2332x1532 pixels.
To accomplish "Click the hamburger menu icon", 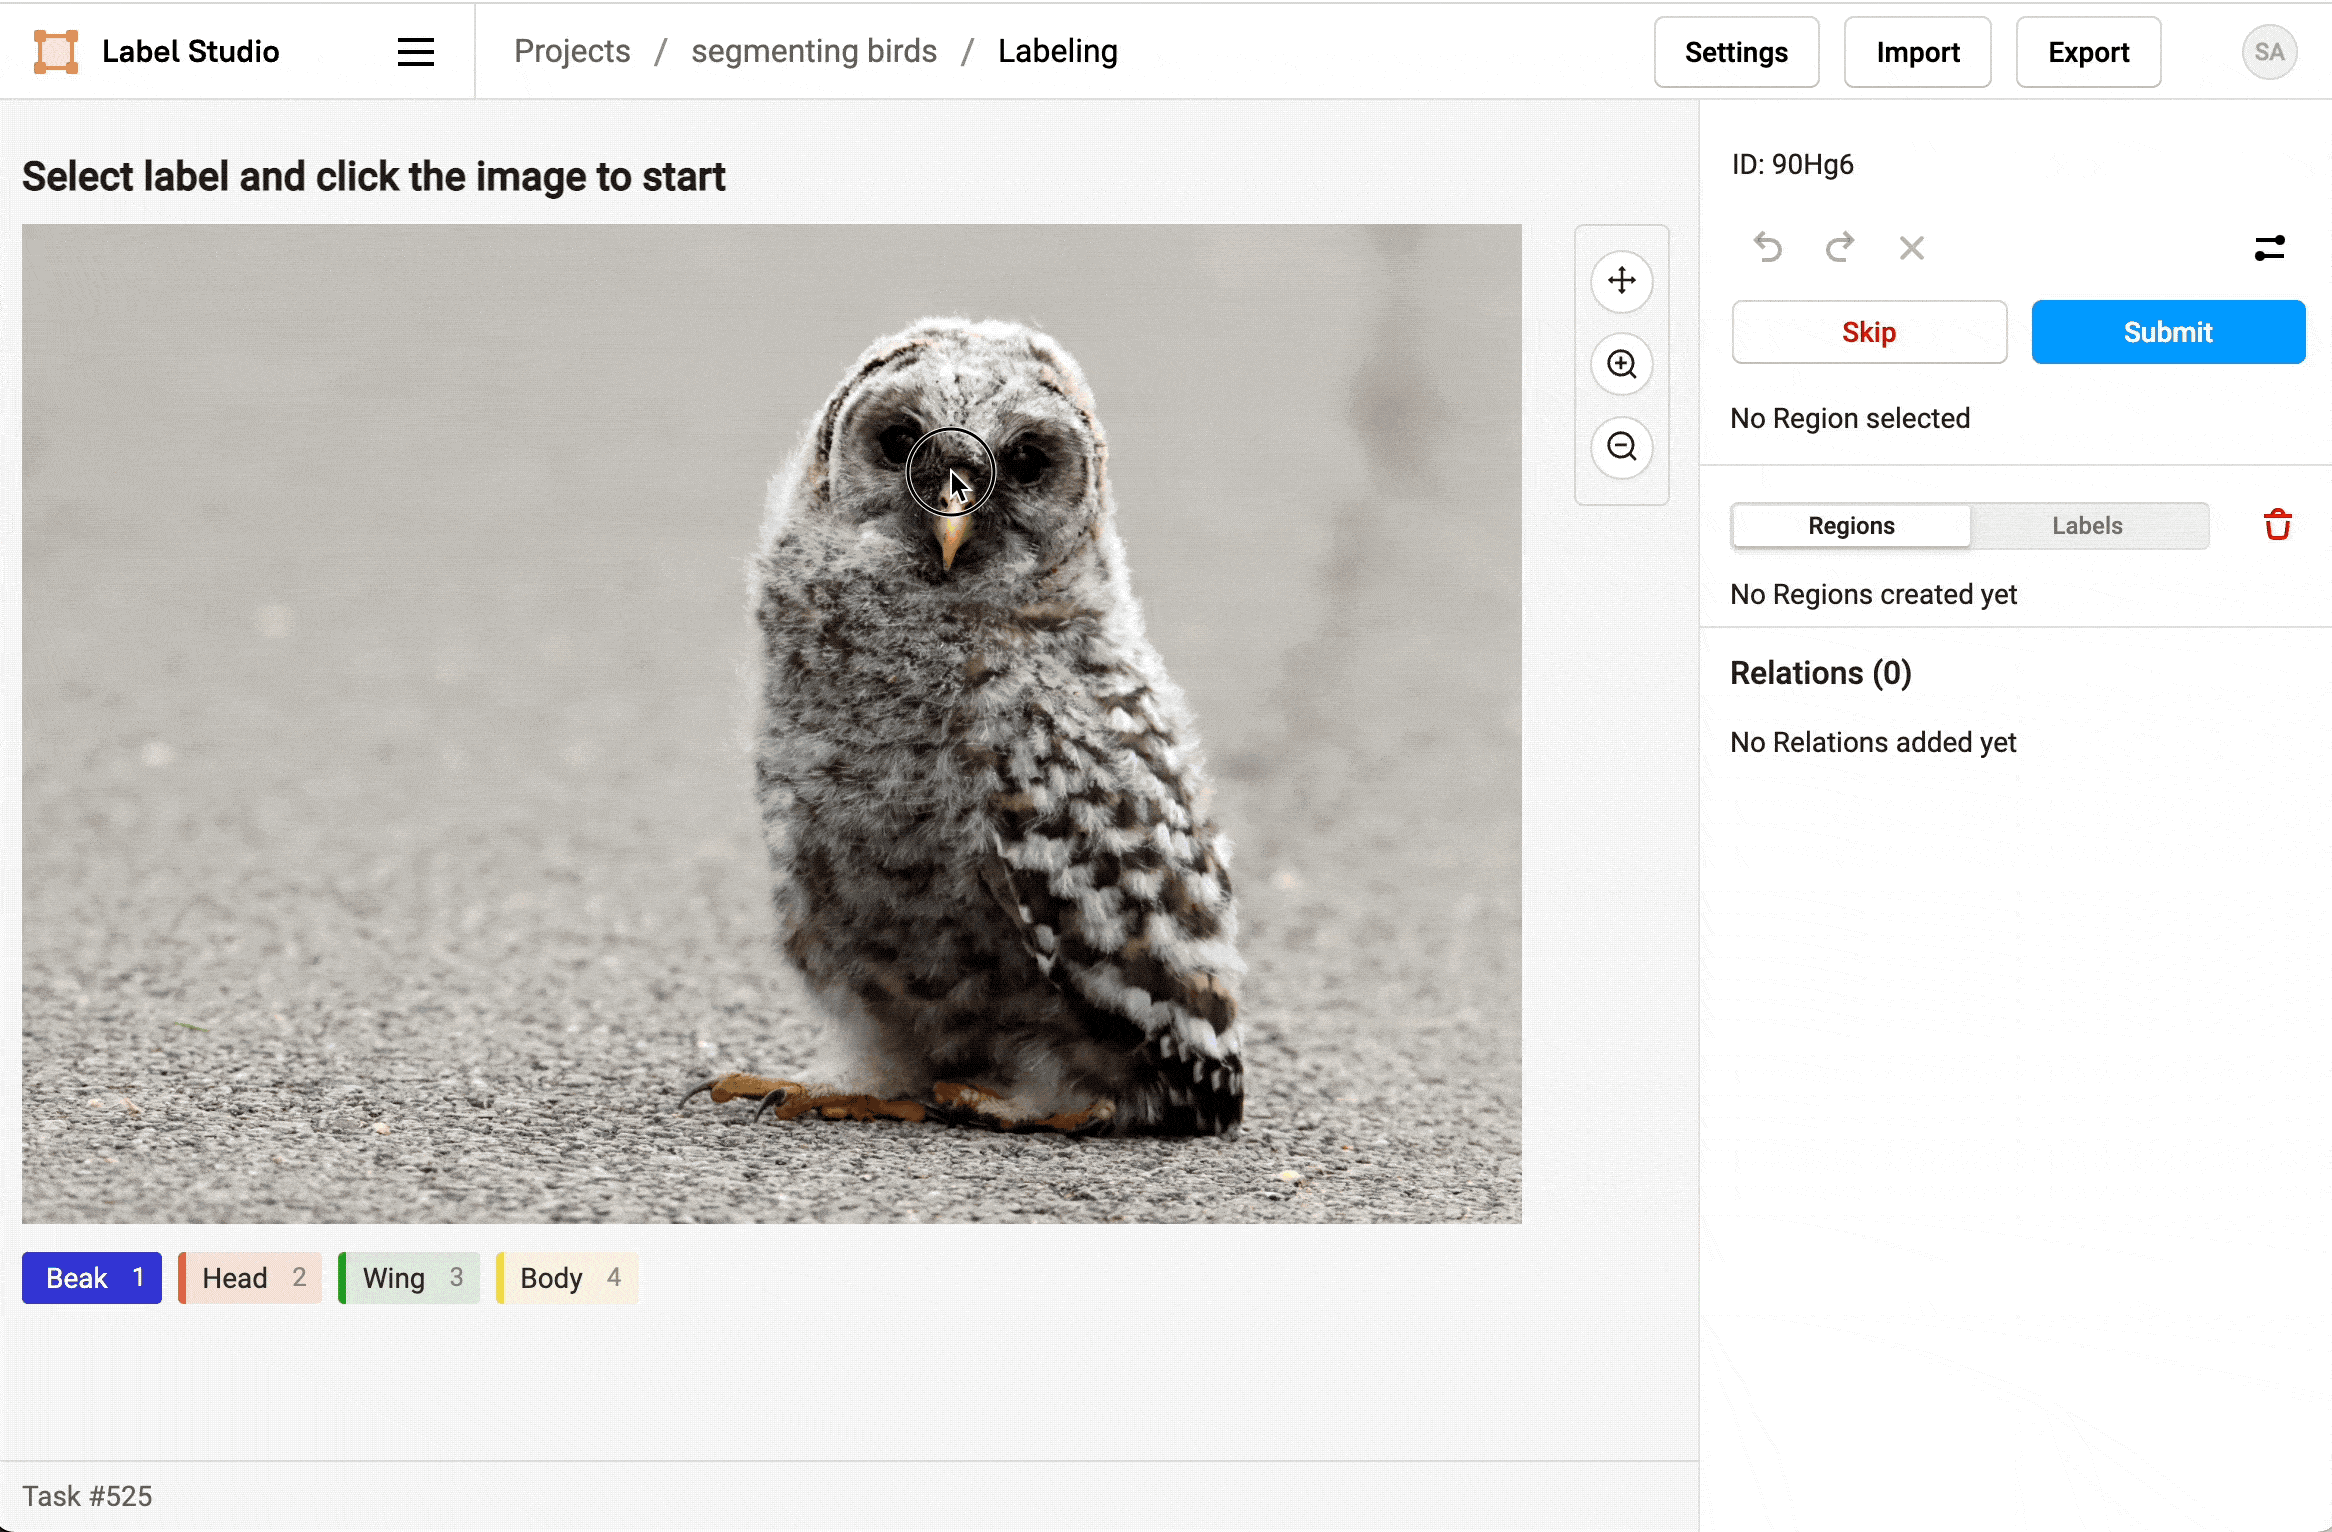I will tap(415, 51).
